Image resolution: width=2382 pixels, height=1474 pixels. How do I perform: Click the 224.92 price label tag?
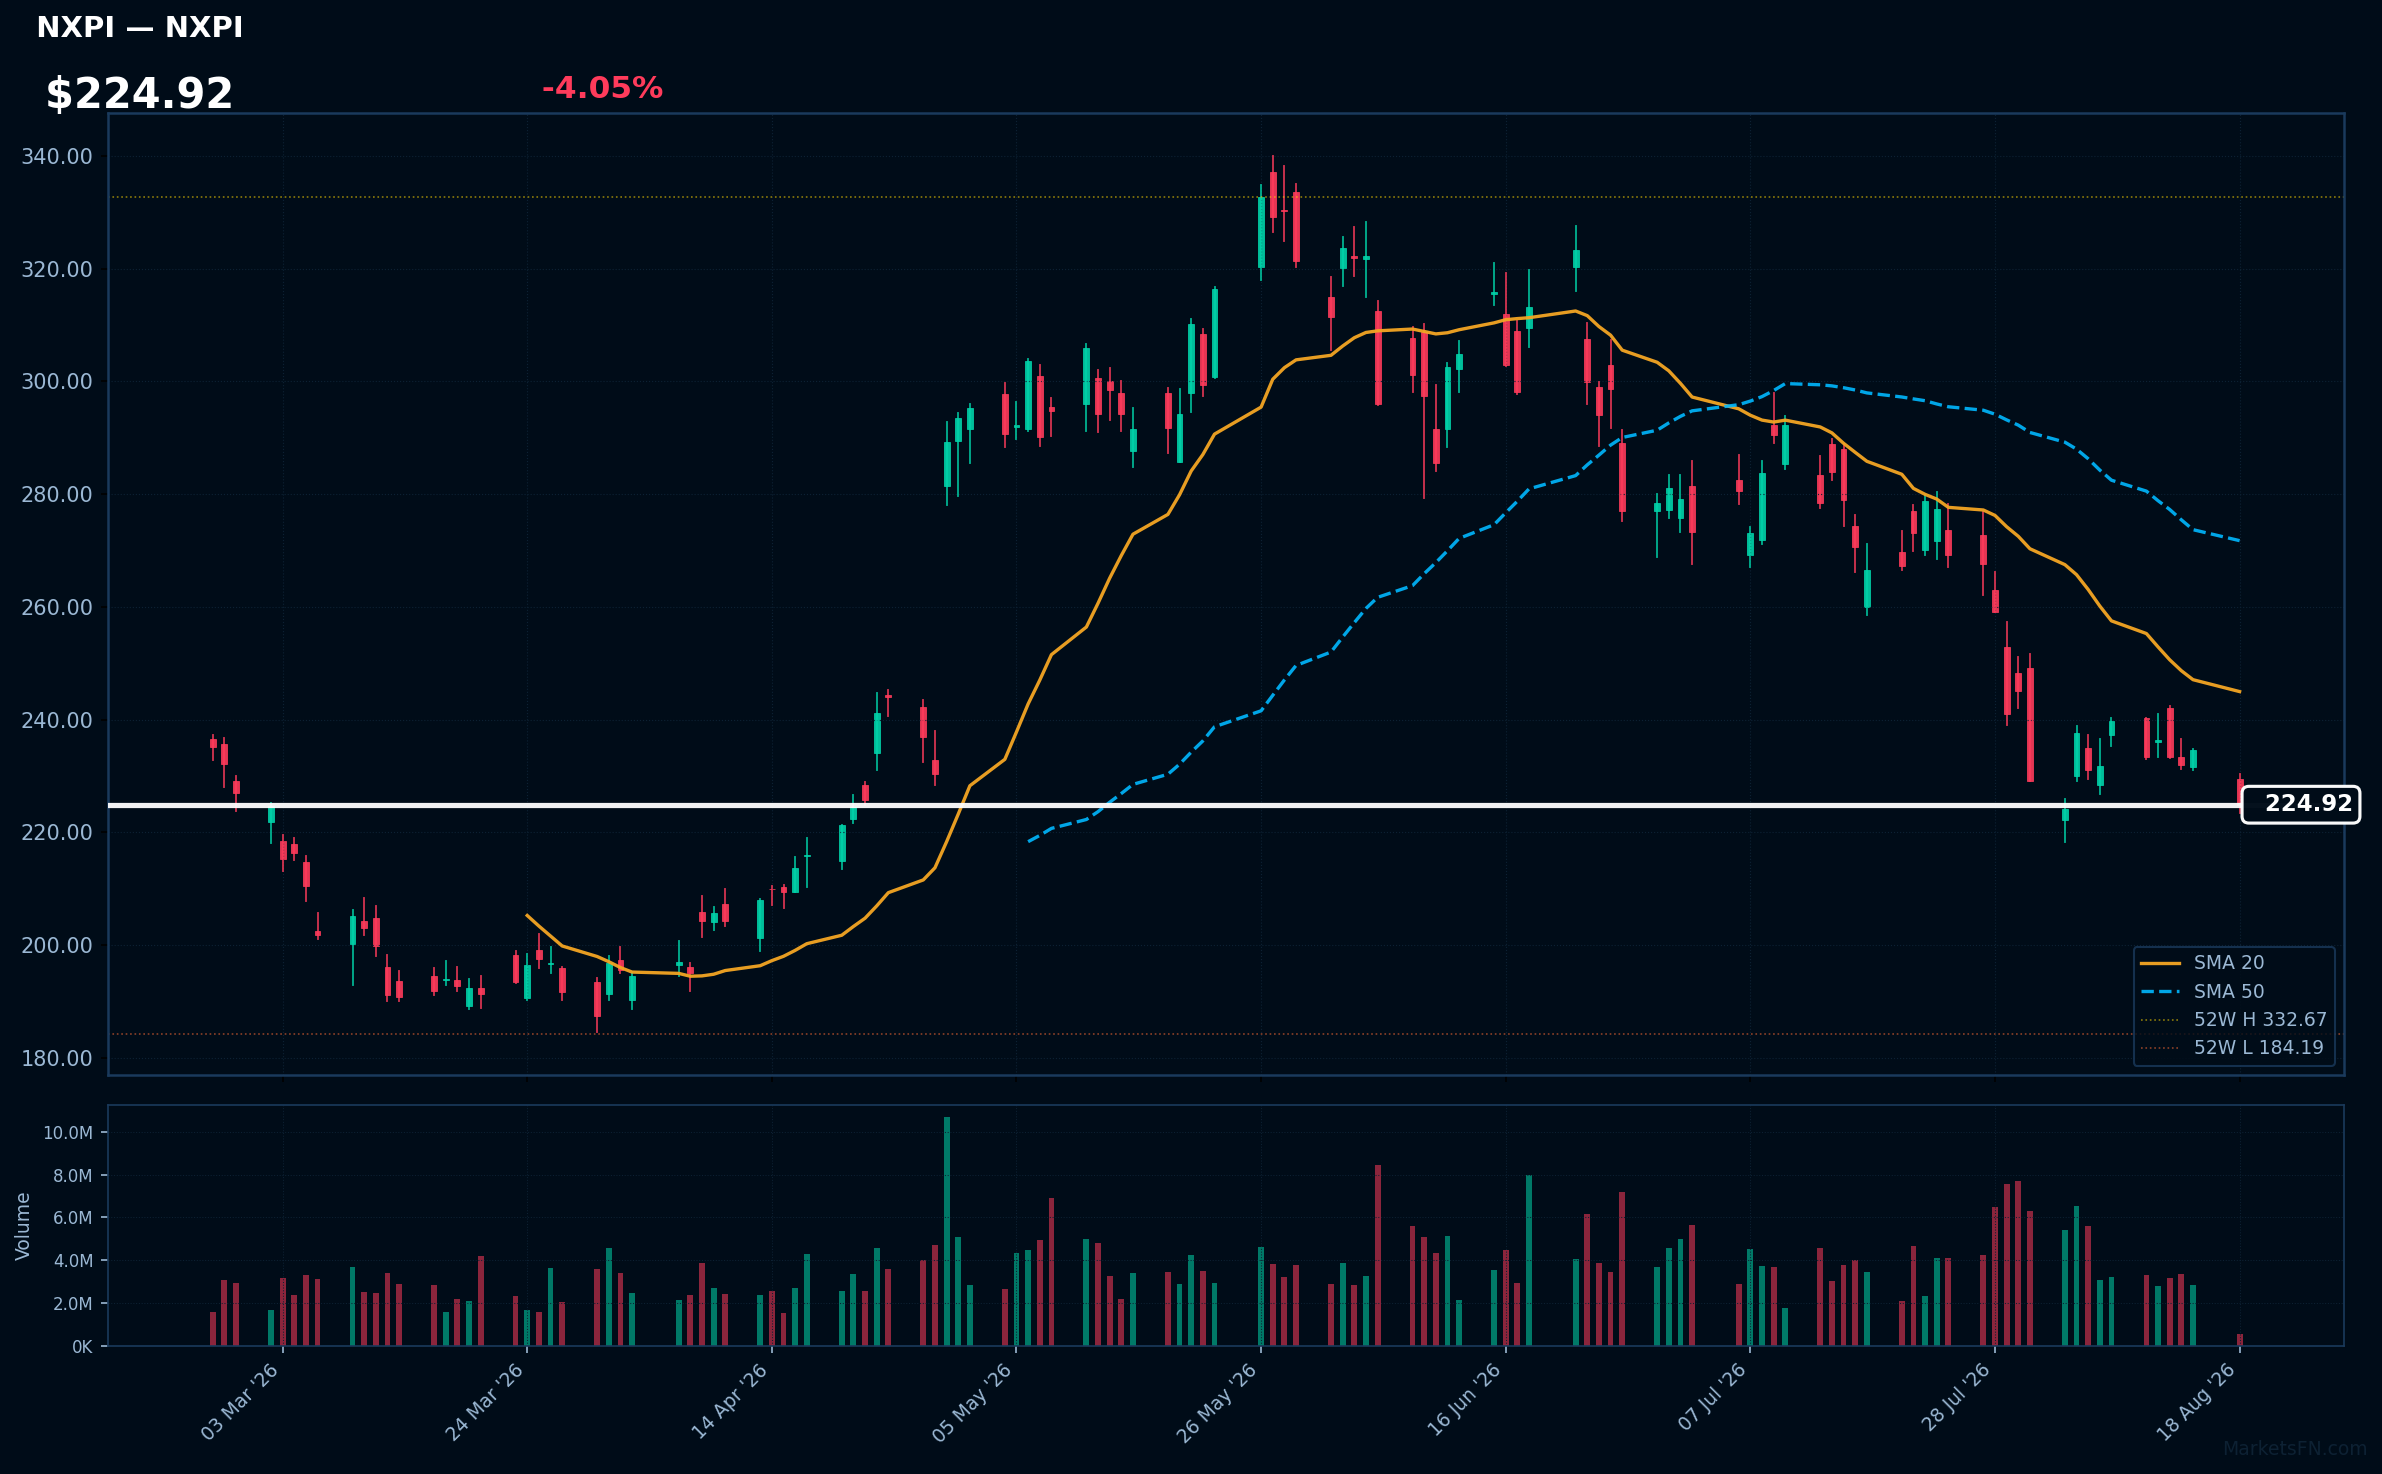click(x=2300, y=804)
